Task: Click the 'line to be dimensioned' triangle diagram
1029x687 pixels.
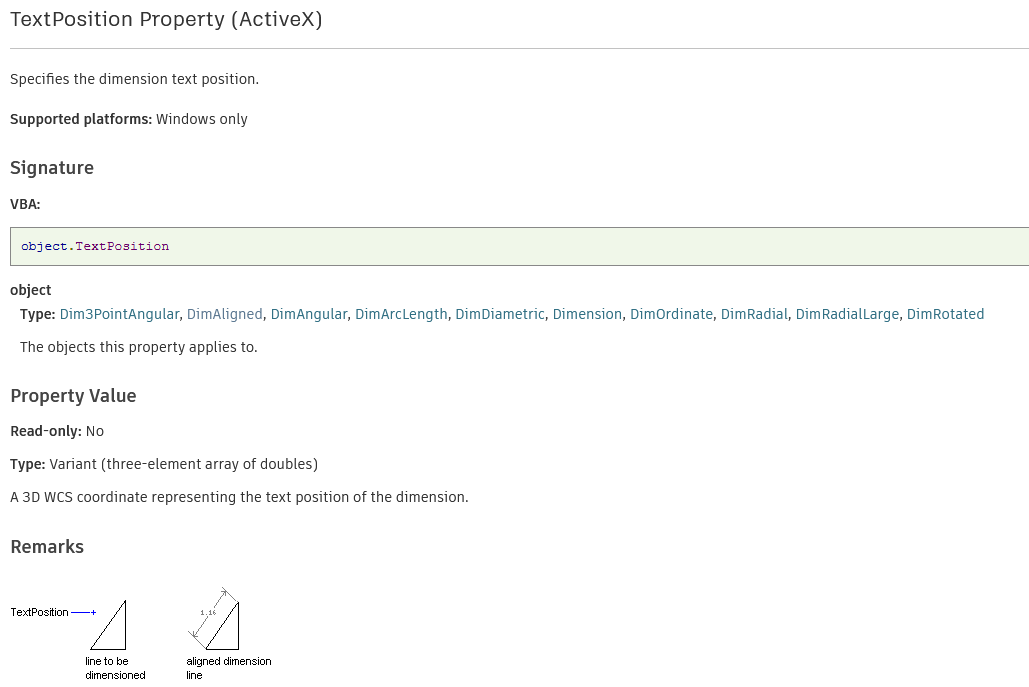Action: 109,625
